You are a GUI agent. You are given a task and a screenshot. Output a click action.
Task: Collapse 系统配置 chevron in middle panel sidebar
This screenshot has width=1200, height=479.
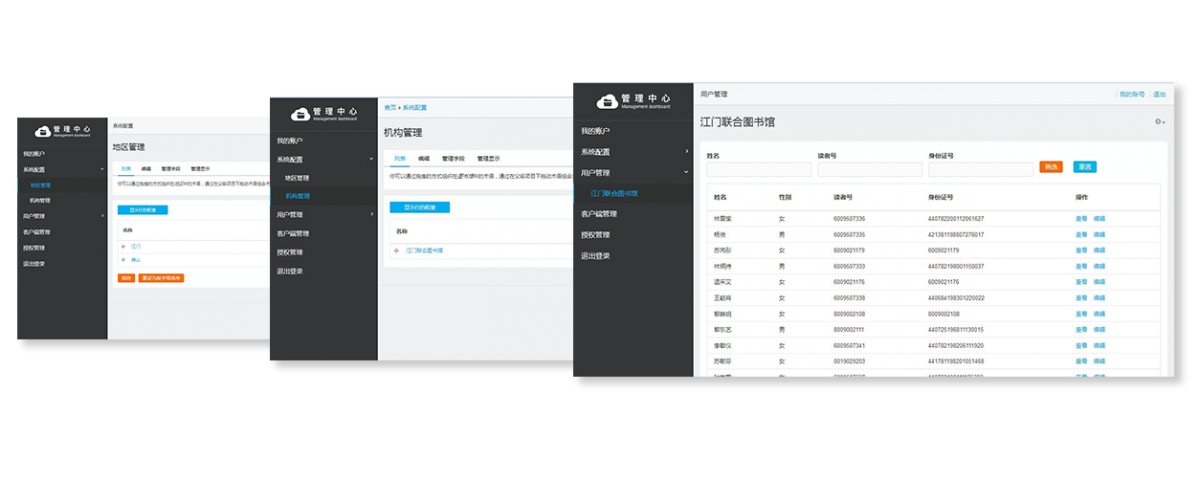coord(371,159)
